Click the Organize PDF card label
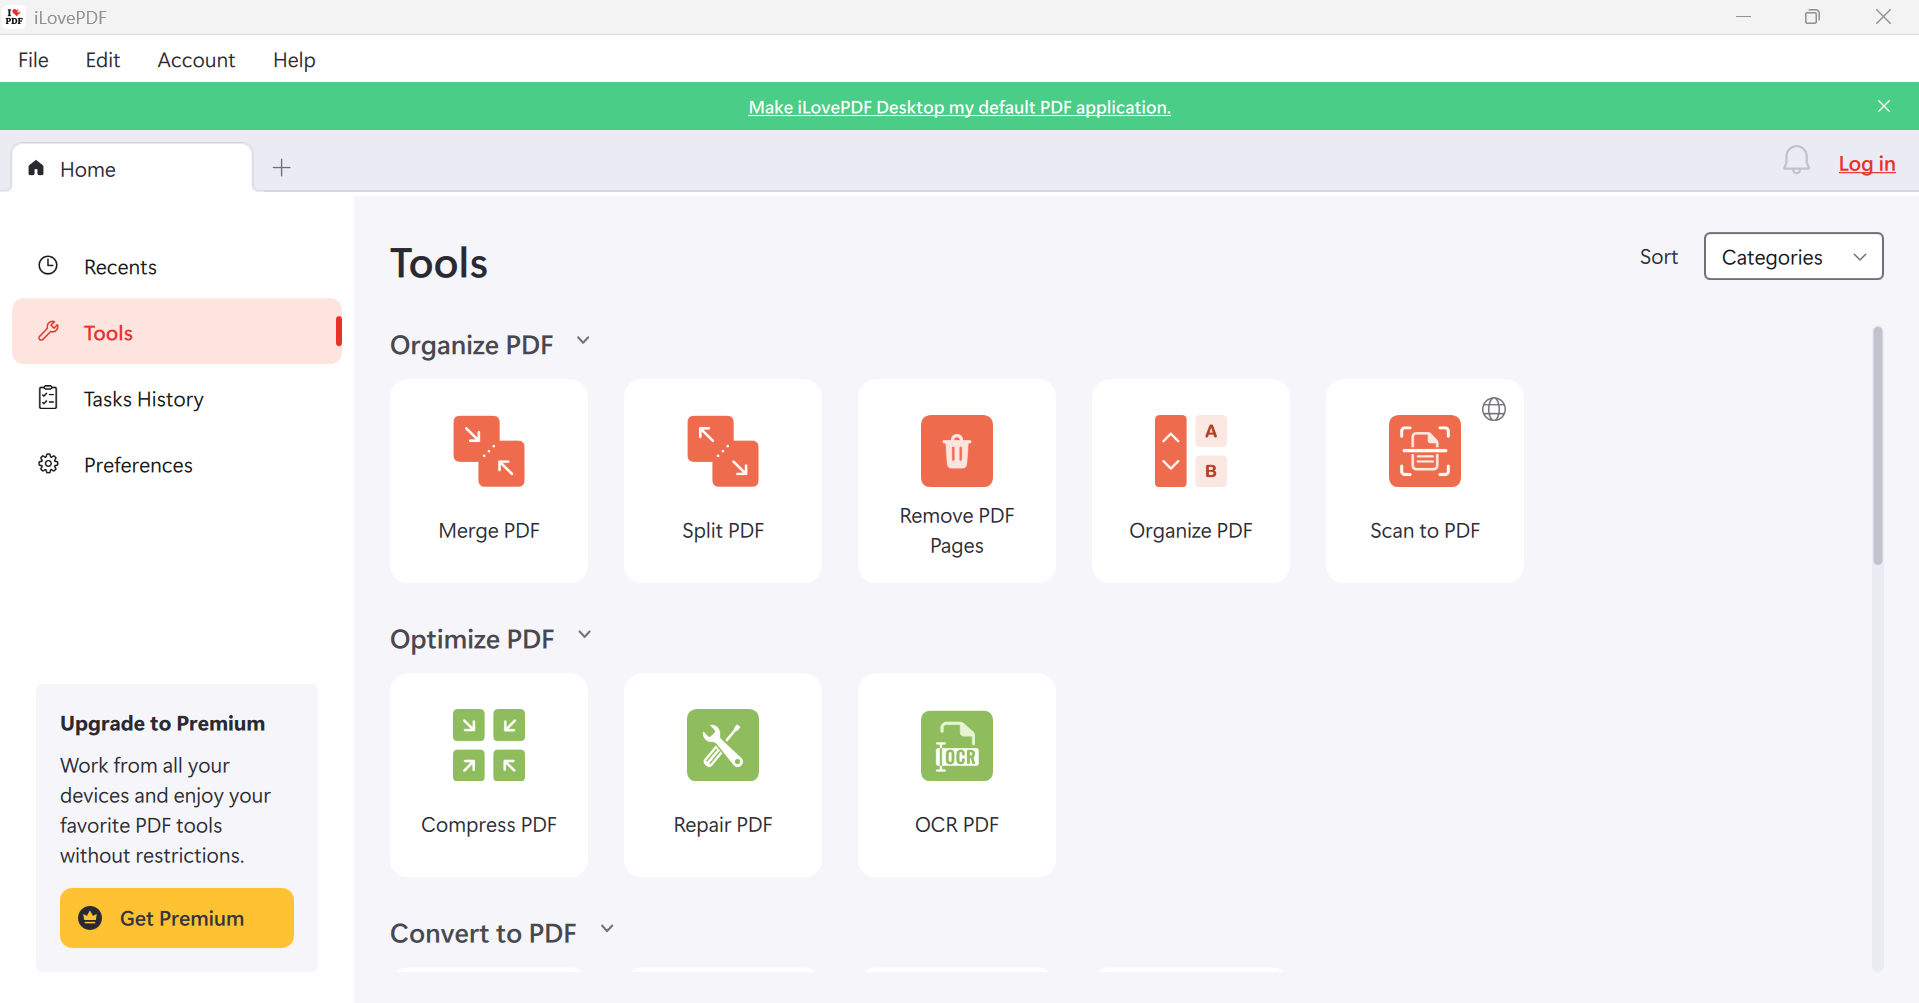The height and width of the screenshot is (1003, 1919). coord(1191,531)
